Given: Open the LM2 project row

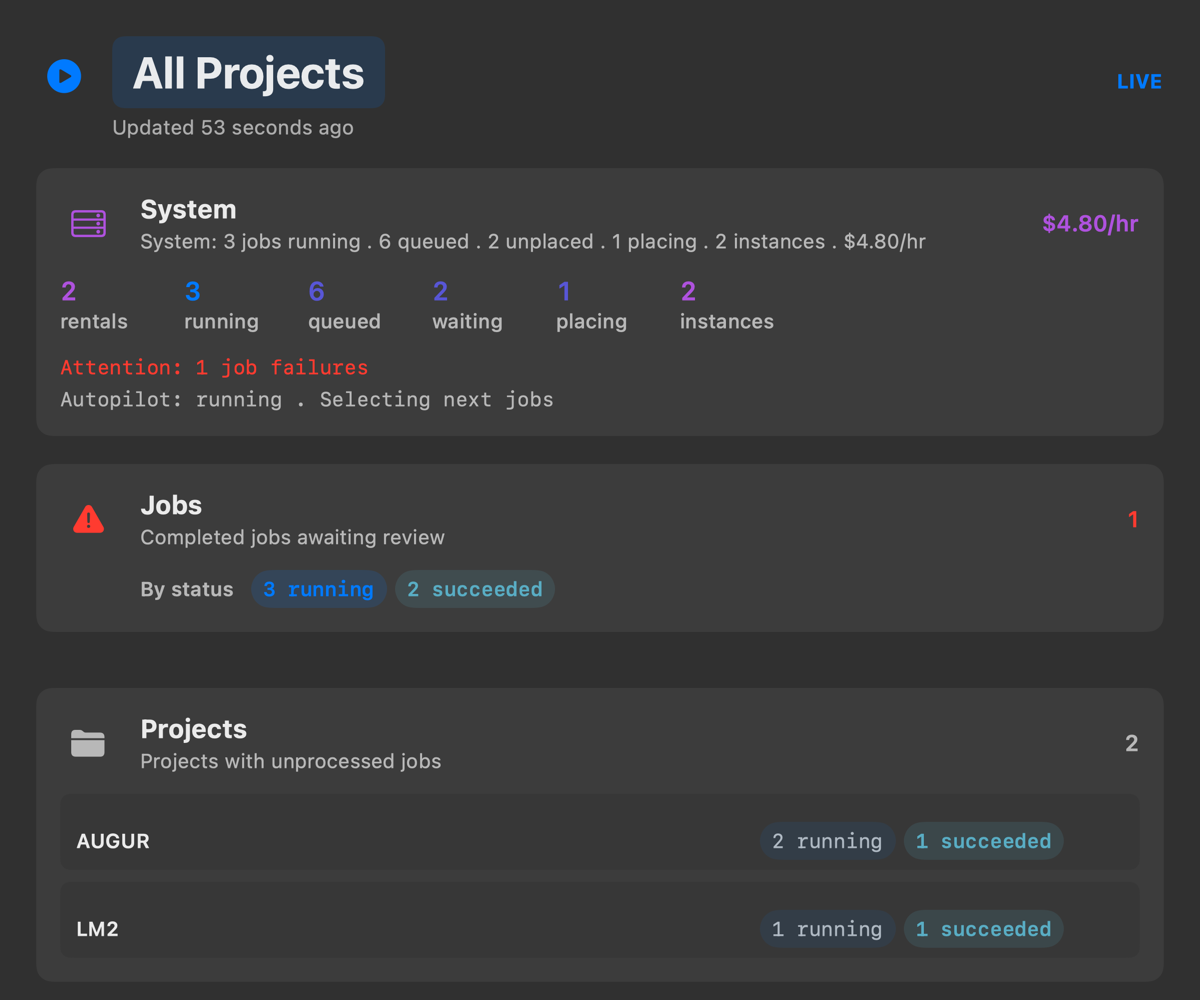Looking at the screenshot, I should [600, 920].
